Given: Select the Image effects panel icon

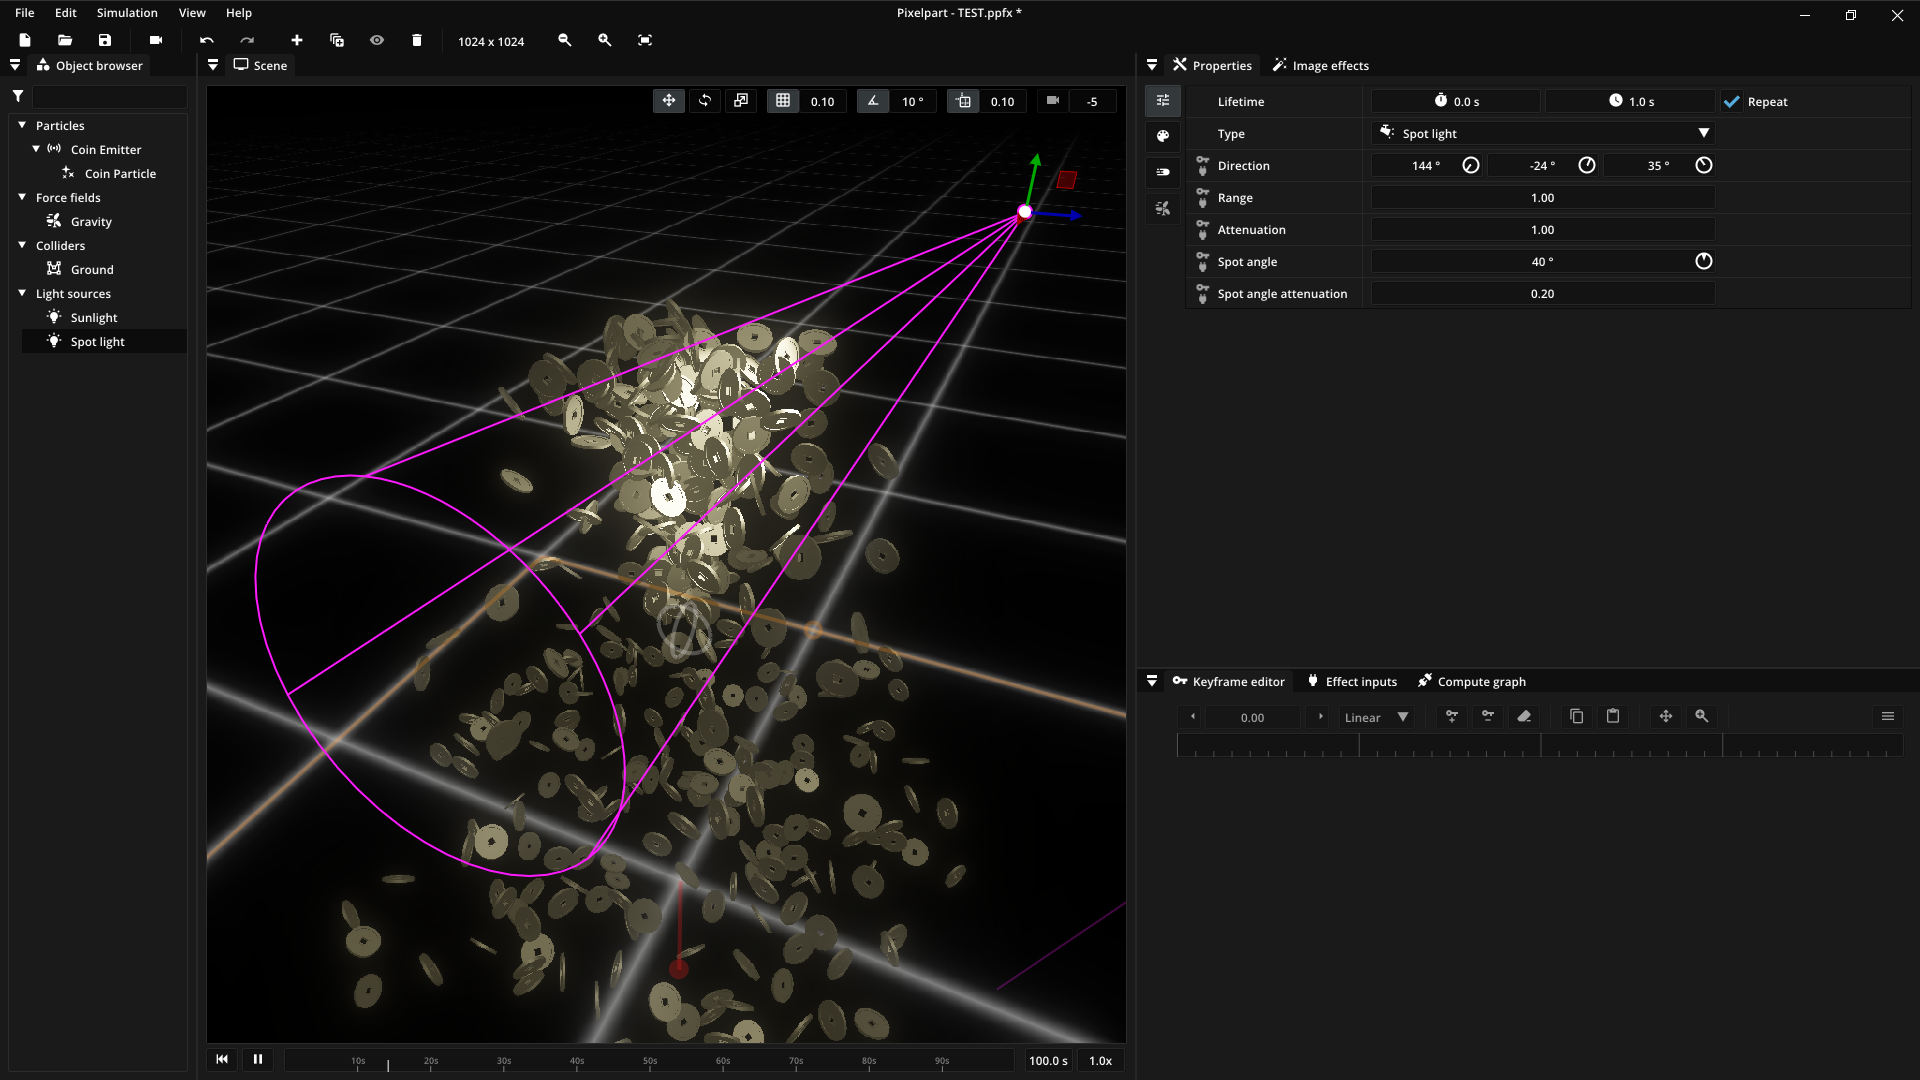Looking at the screenshot, I should pos(1278,63).
